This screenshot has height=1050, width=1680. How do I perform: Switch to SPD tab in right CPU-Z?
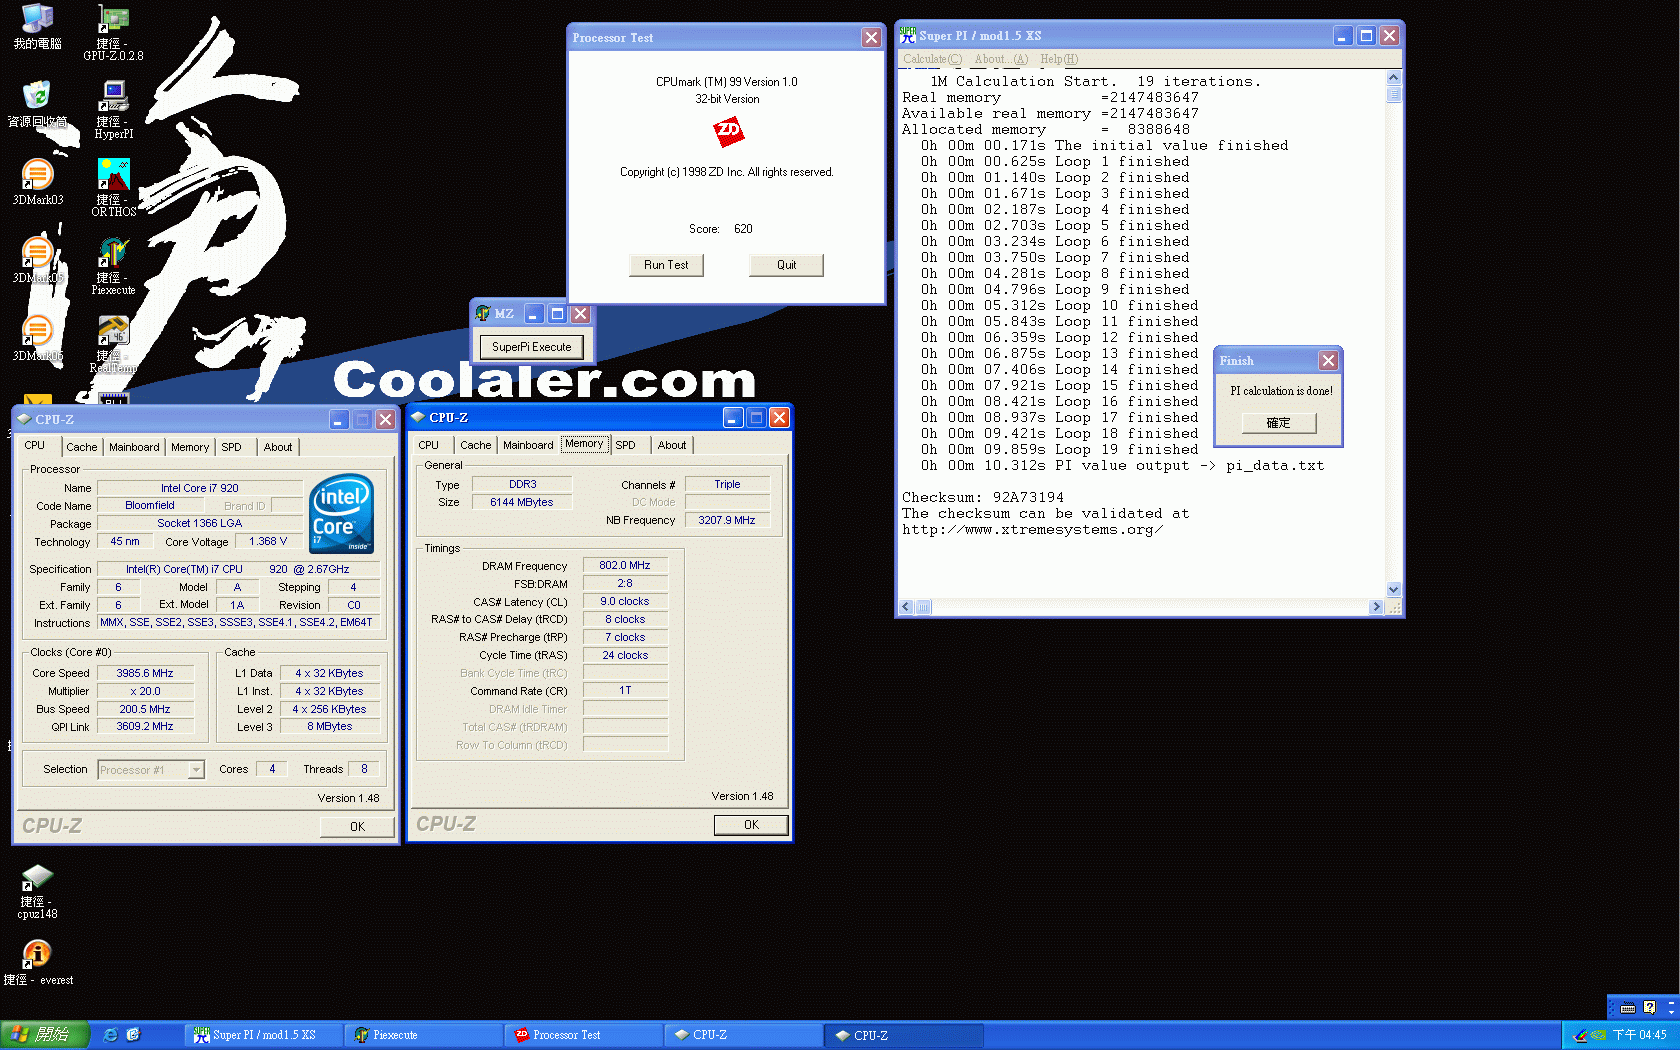626,445
